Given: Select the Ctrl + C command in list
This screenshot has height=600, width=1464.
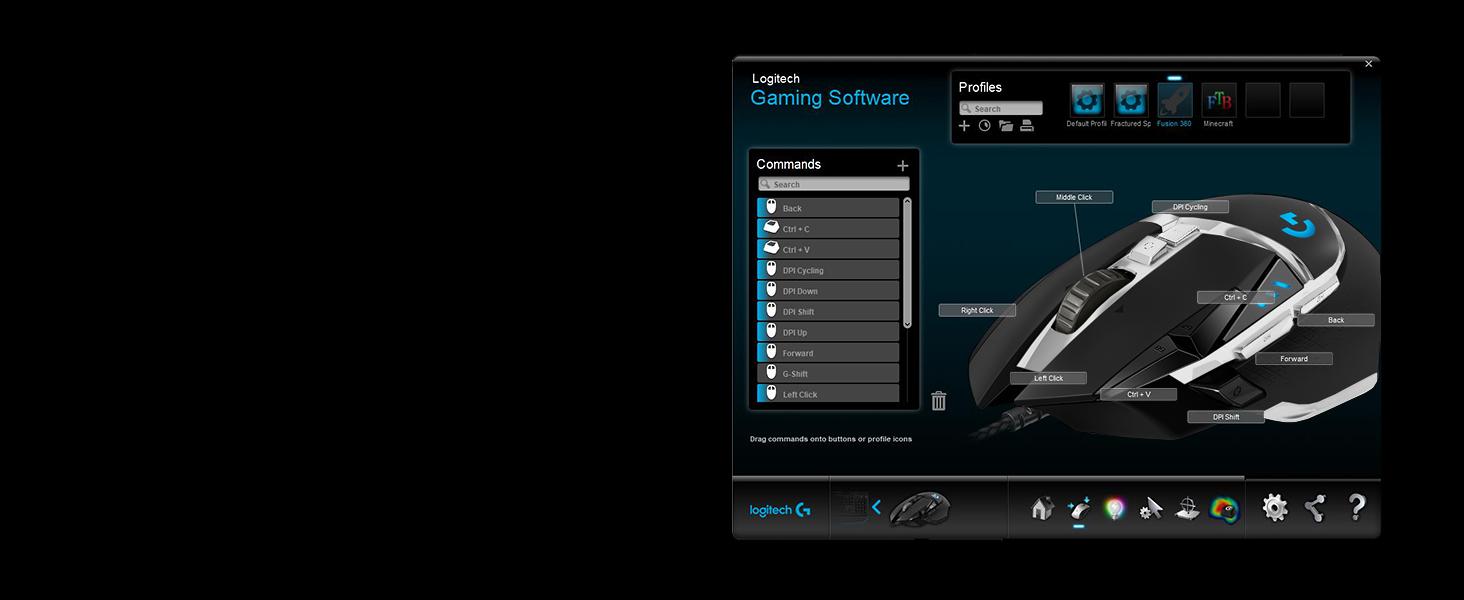Looking at the screenshot, I should pyautogui.click(x=828, y=229).
